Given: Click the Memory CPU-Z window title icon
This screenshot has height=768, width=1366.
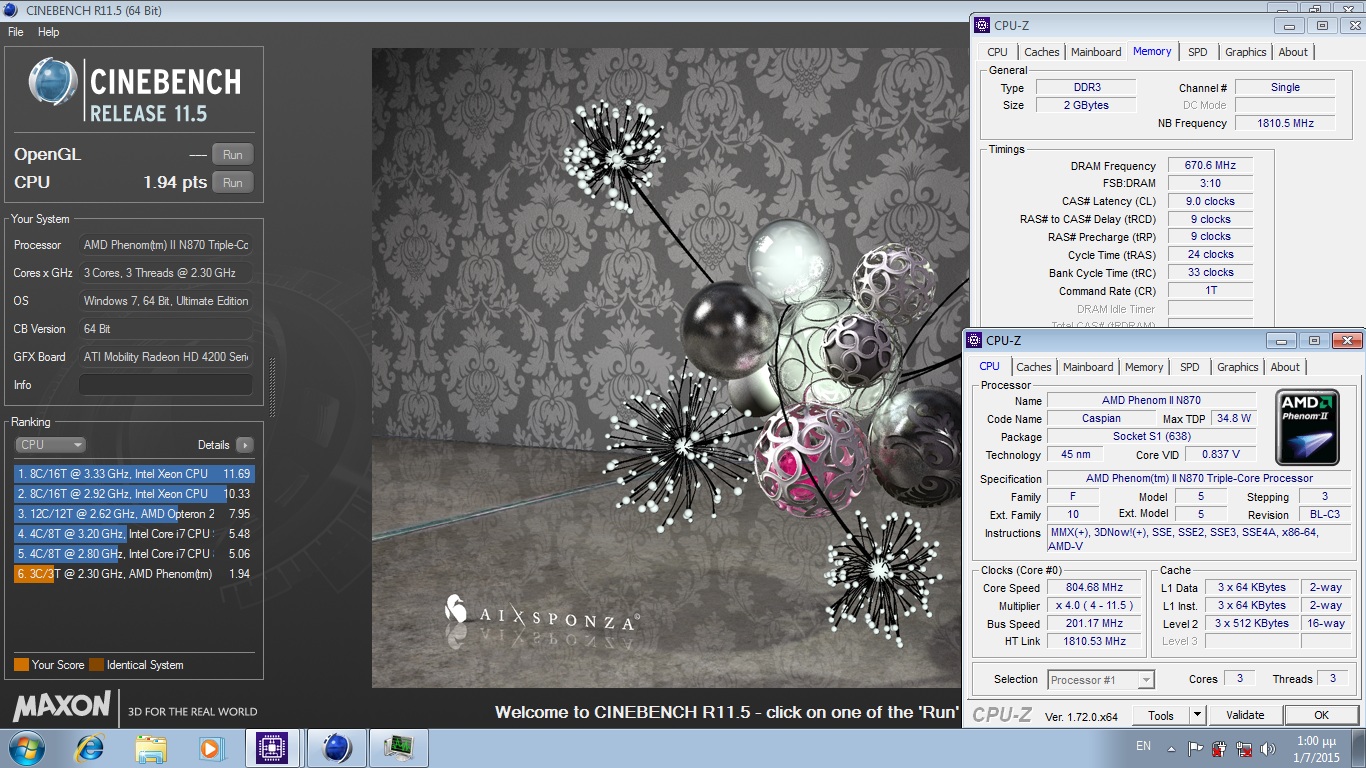Looking at the screenshot, I should tap(982, 25).
